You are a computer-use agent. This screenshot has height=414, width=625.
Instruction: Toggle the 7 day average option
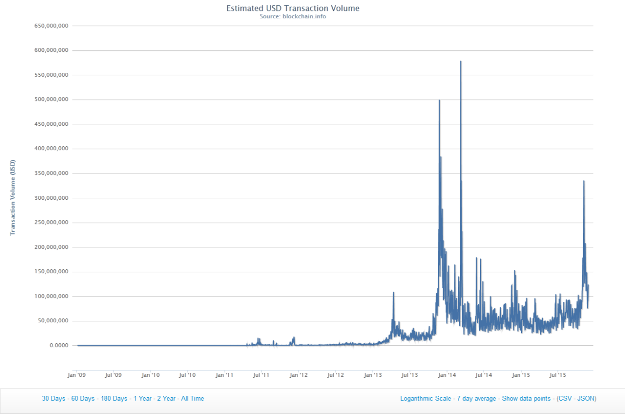[x=479, y=398]
